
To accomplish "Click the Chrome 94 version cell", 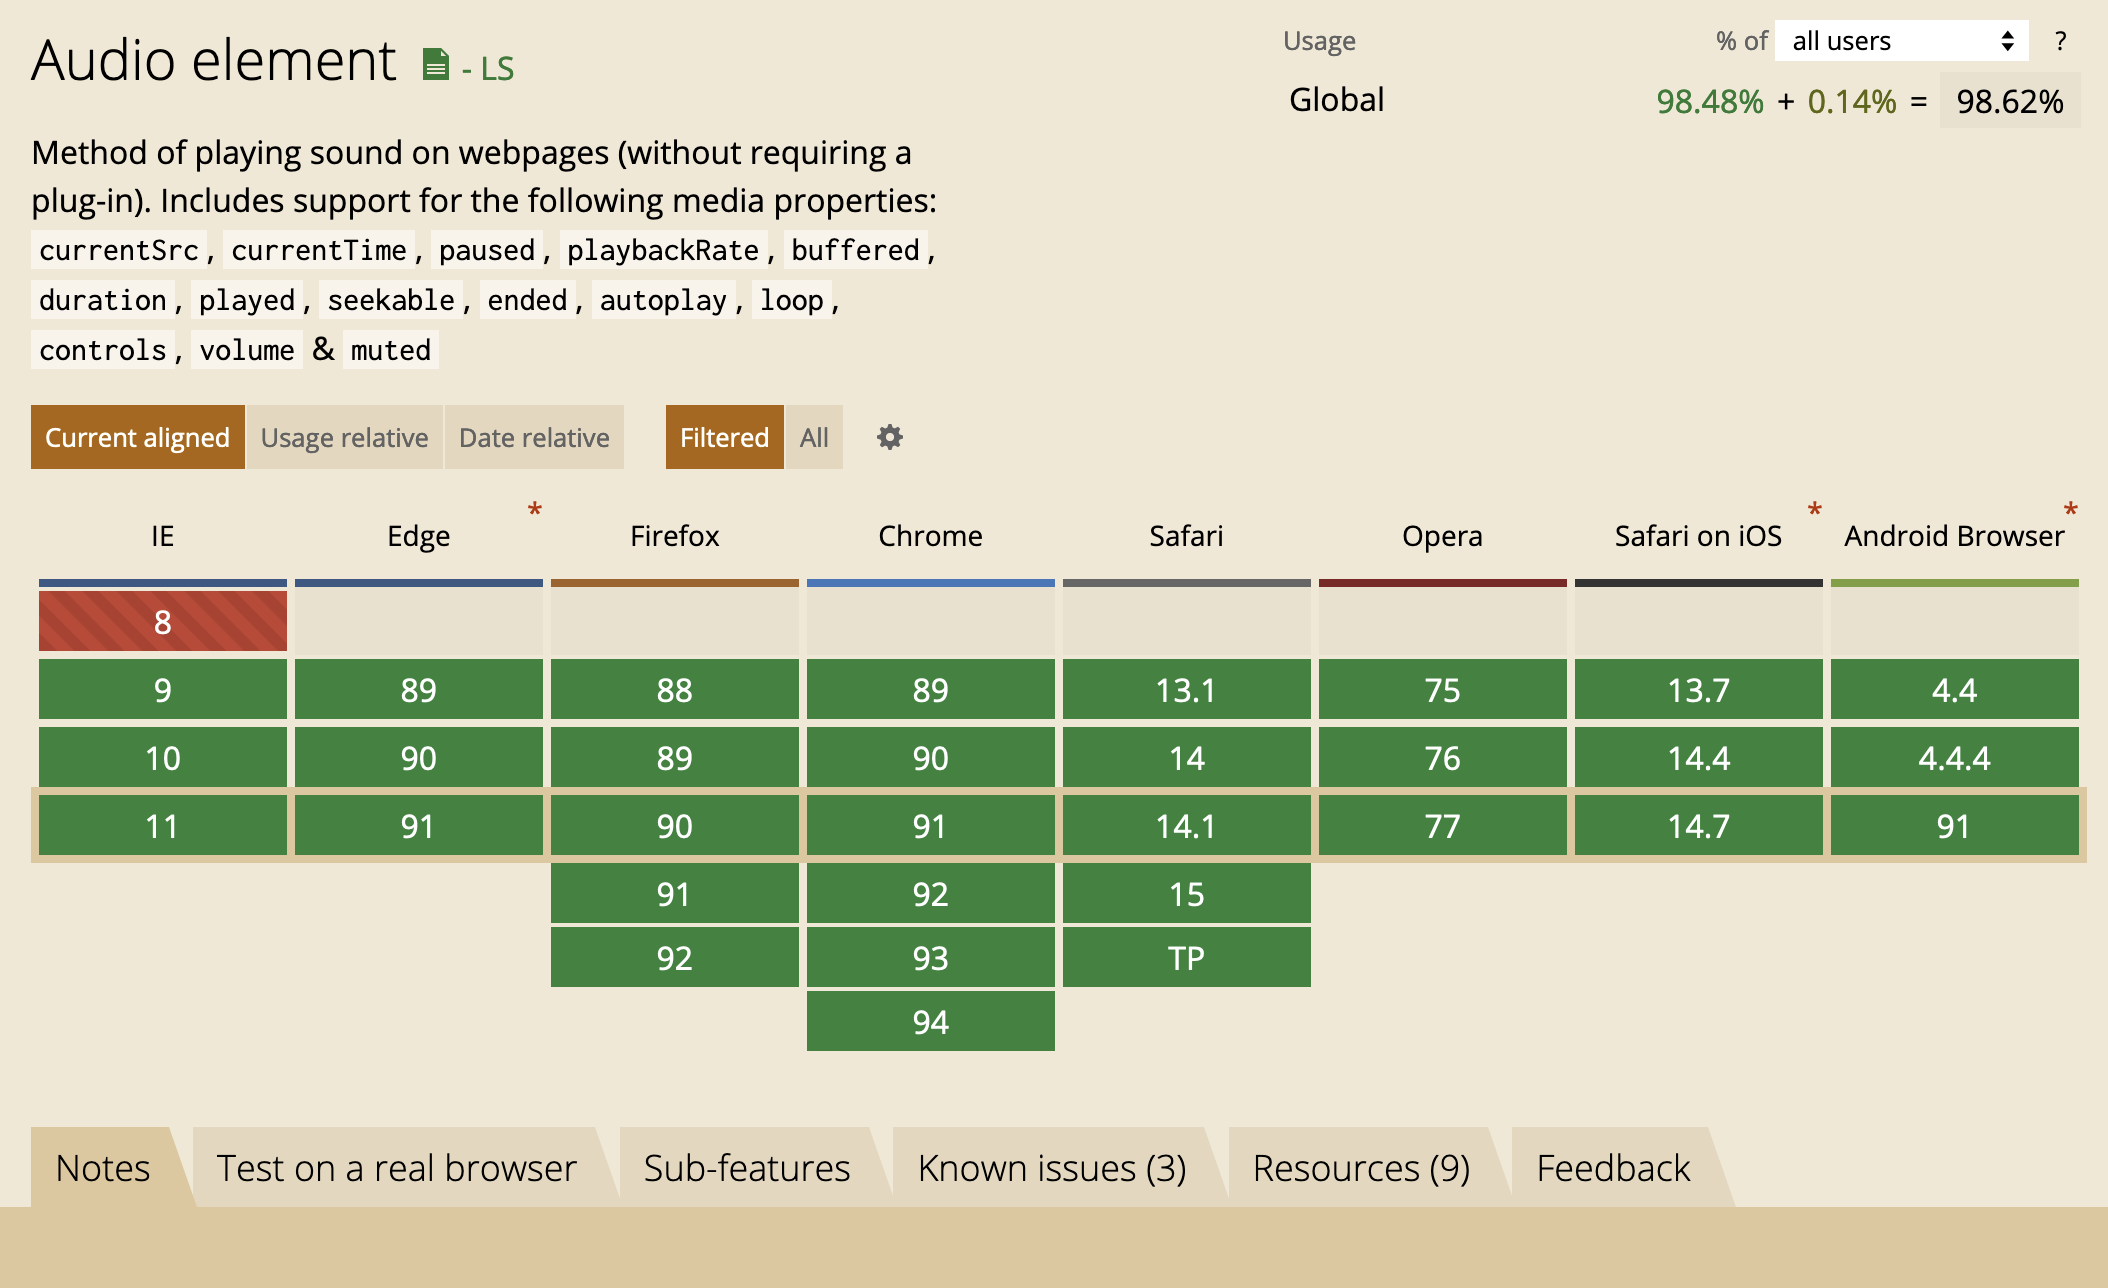I will pos(930,1021).
